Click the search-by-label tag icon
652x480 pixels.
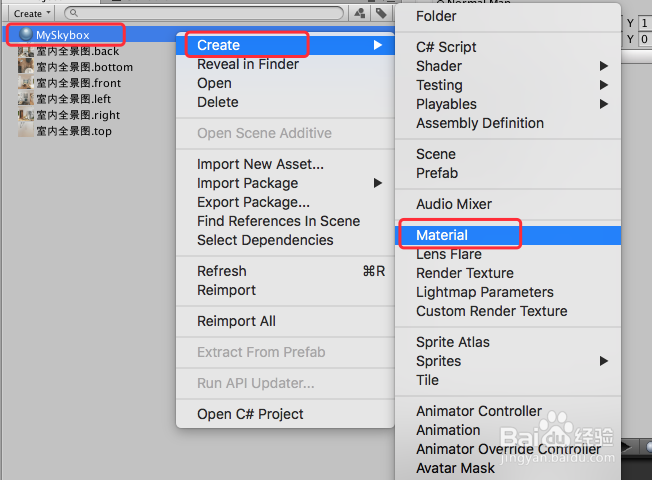click(x=381, y=13)
